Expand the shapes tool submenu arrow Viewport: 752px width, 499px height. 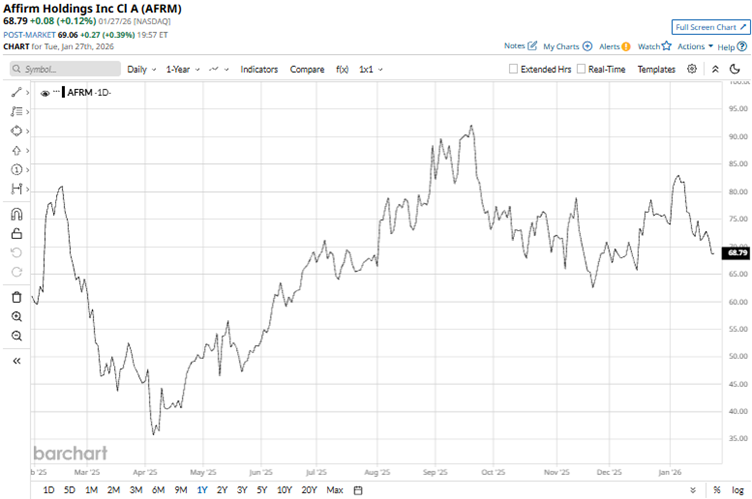click(x=28, y=131)
